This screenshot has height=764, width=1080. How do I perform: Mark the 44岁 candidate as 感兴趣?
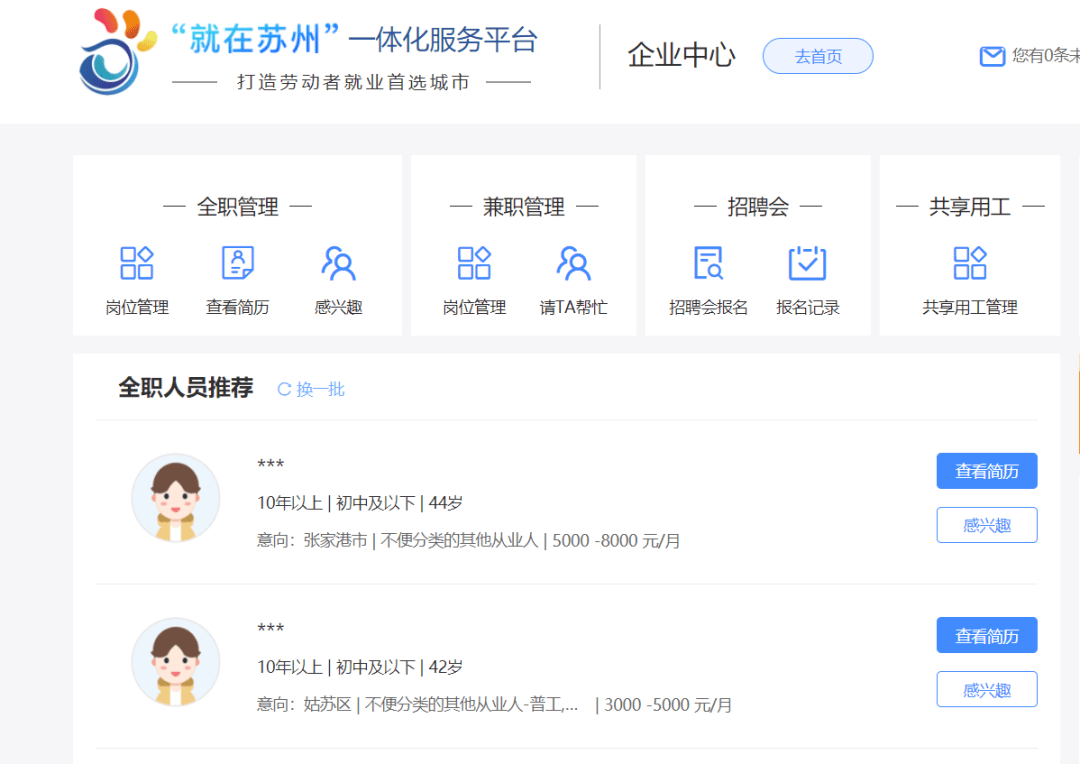986,525
